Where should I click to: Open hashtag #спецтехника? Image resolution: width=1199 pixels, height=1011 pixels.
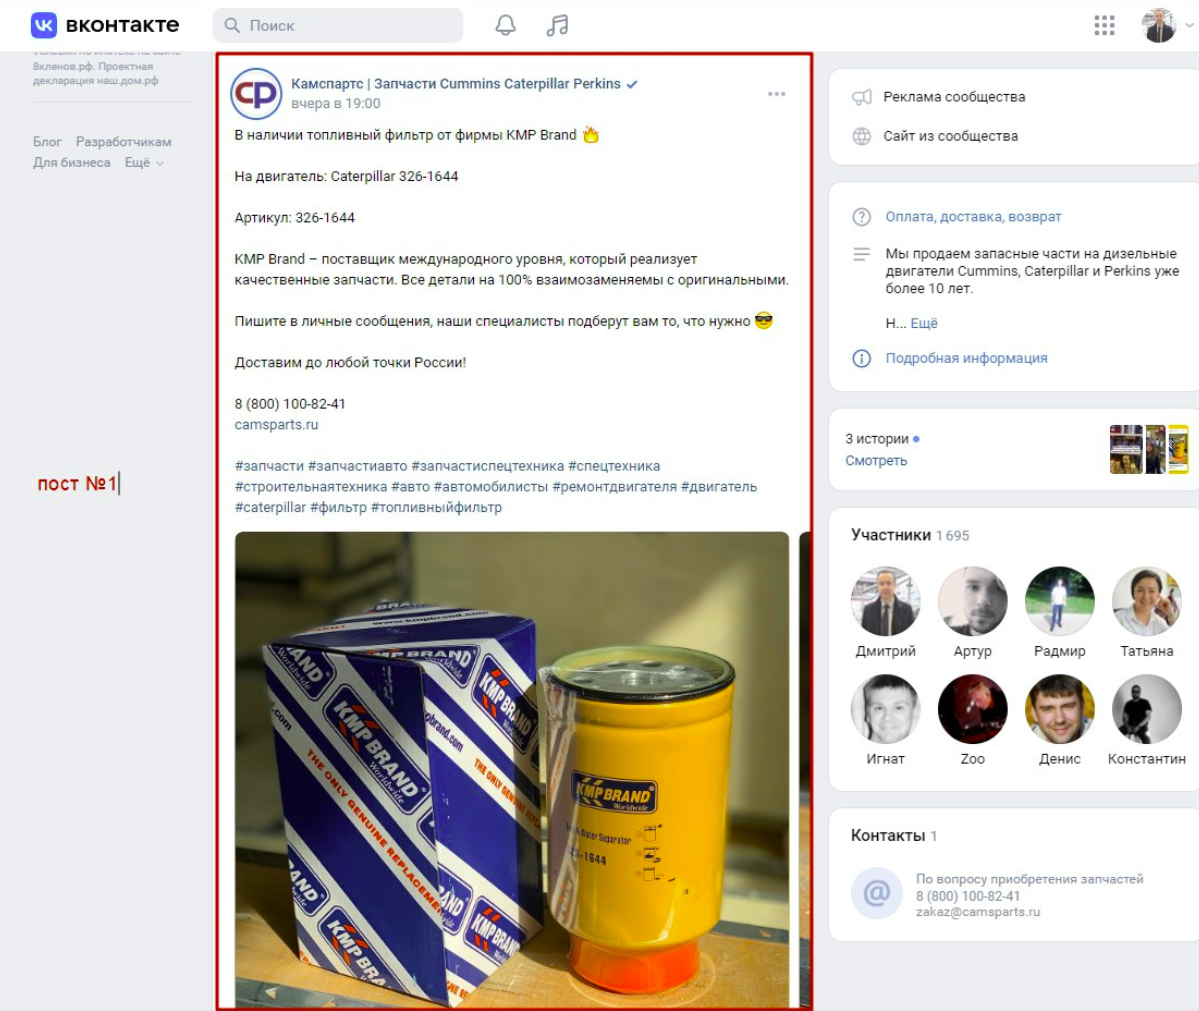[614, 466]
